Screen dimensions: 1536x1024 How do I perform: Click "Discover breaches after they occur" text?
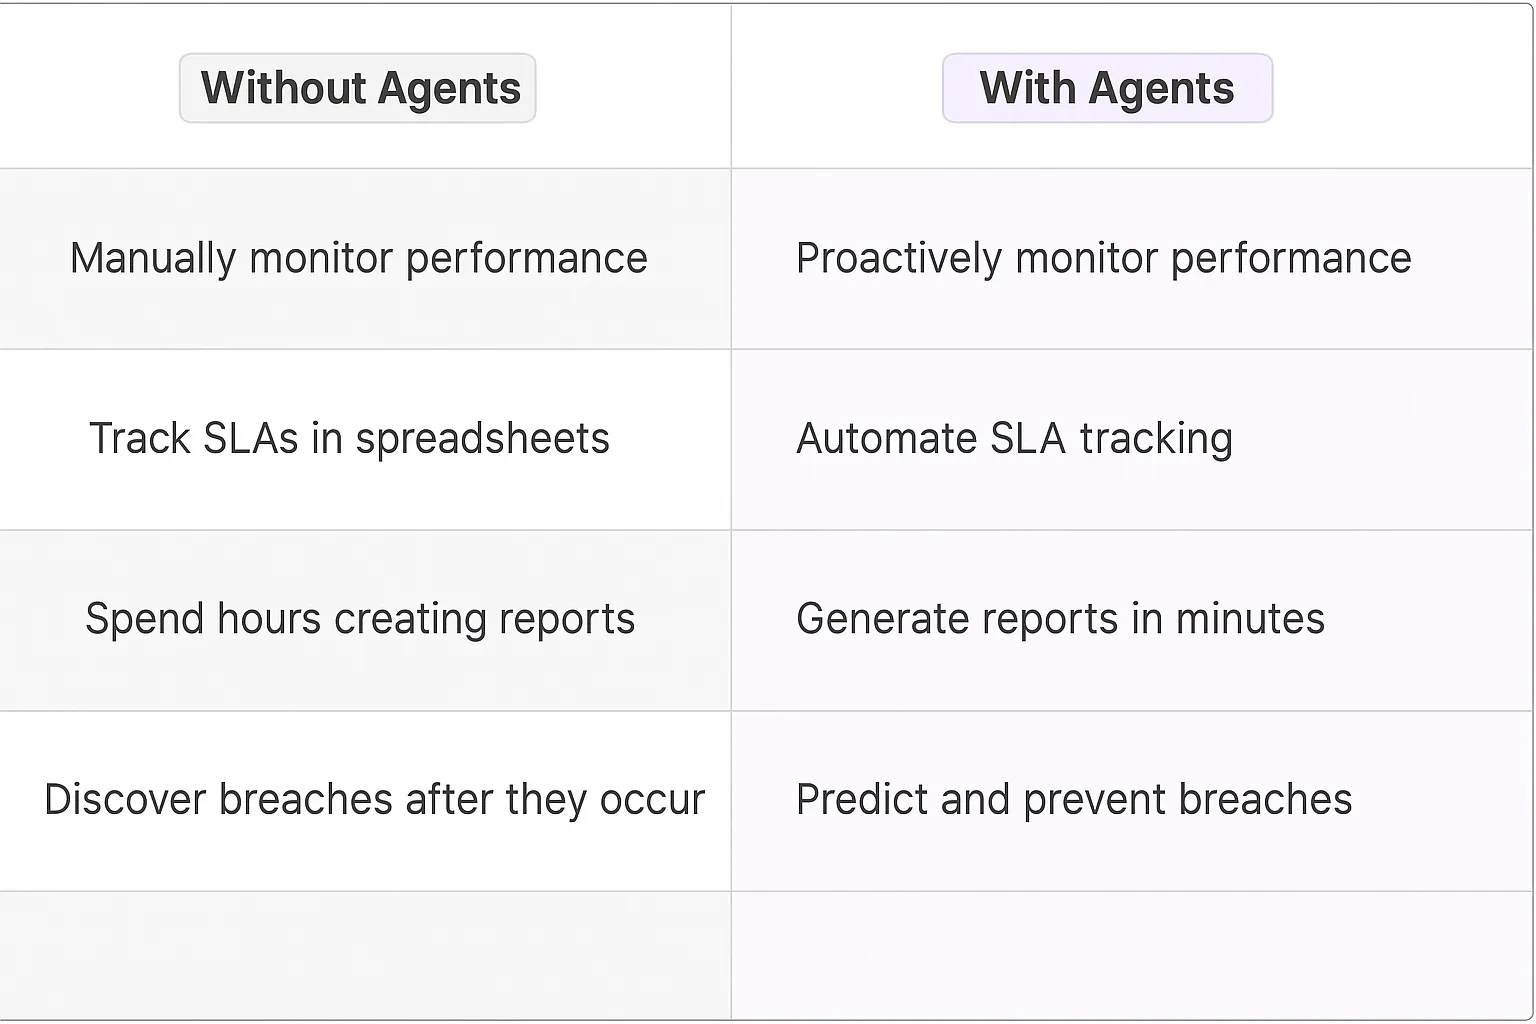pyautogui.click(x=375, y=799)
